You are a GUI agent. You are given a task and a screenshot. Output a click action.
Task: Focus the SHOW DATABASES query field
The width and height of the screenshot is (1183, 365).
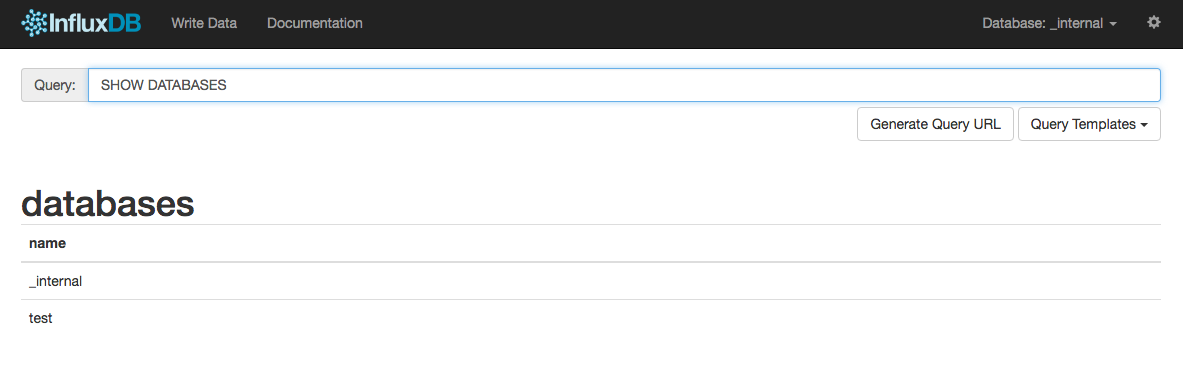(625, 85)
